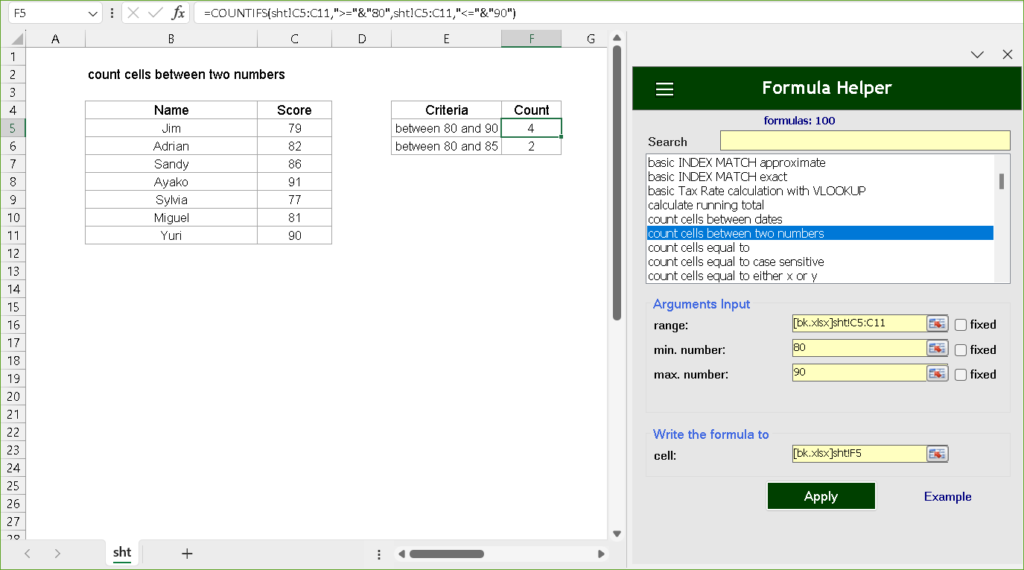
Task: Click range selector icon for max. number
Action: coord(937,373)
